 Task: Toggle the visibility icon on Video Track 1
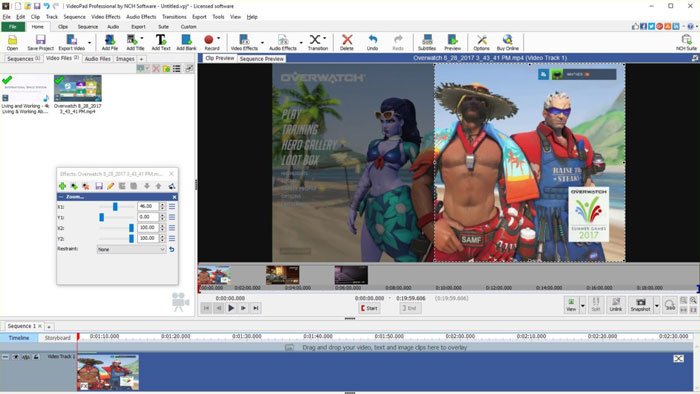click(x=16, y=357)
